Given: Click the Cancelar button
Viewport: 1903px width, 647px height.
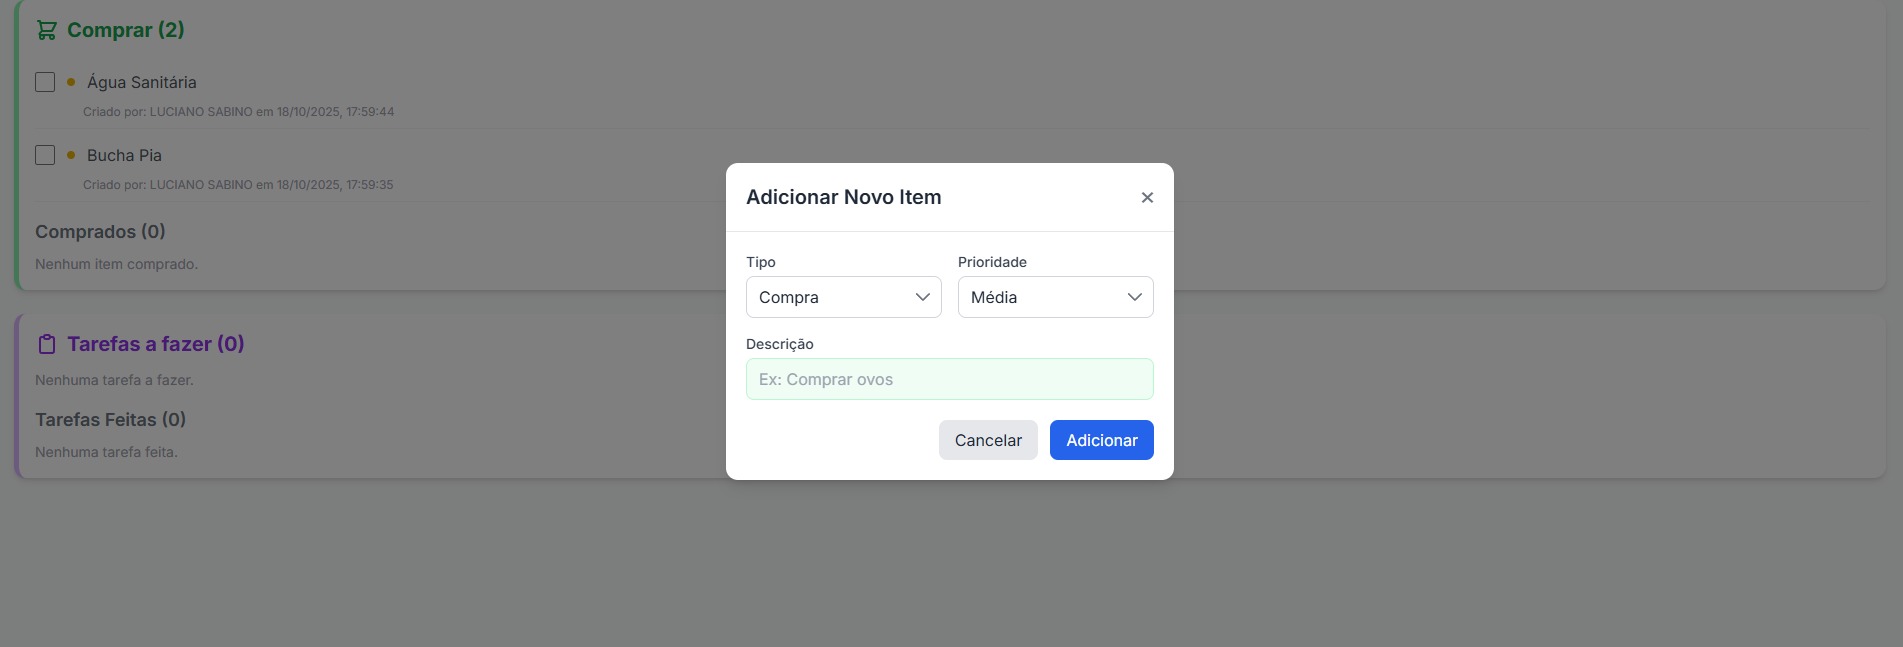Looking at the screenshot, I should 988,440.
